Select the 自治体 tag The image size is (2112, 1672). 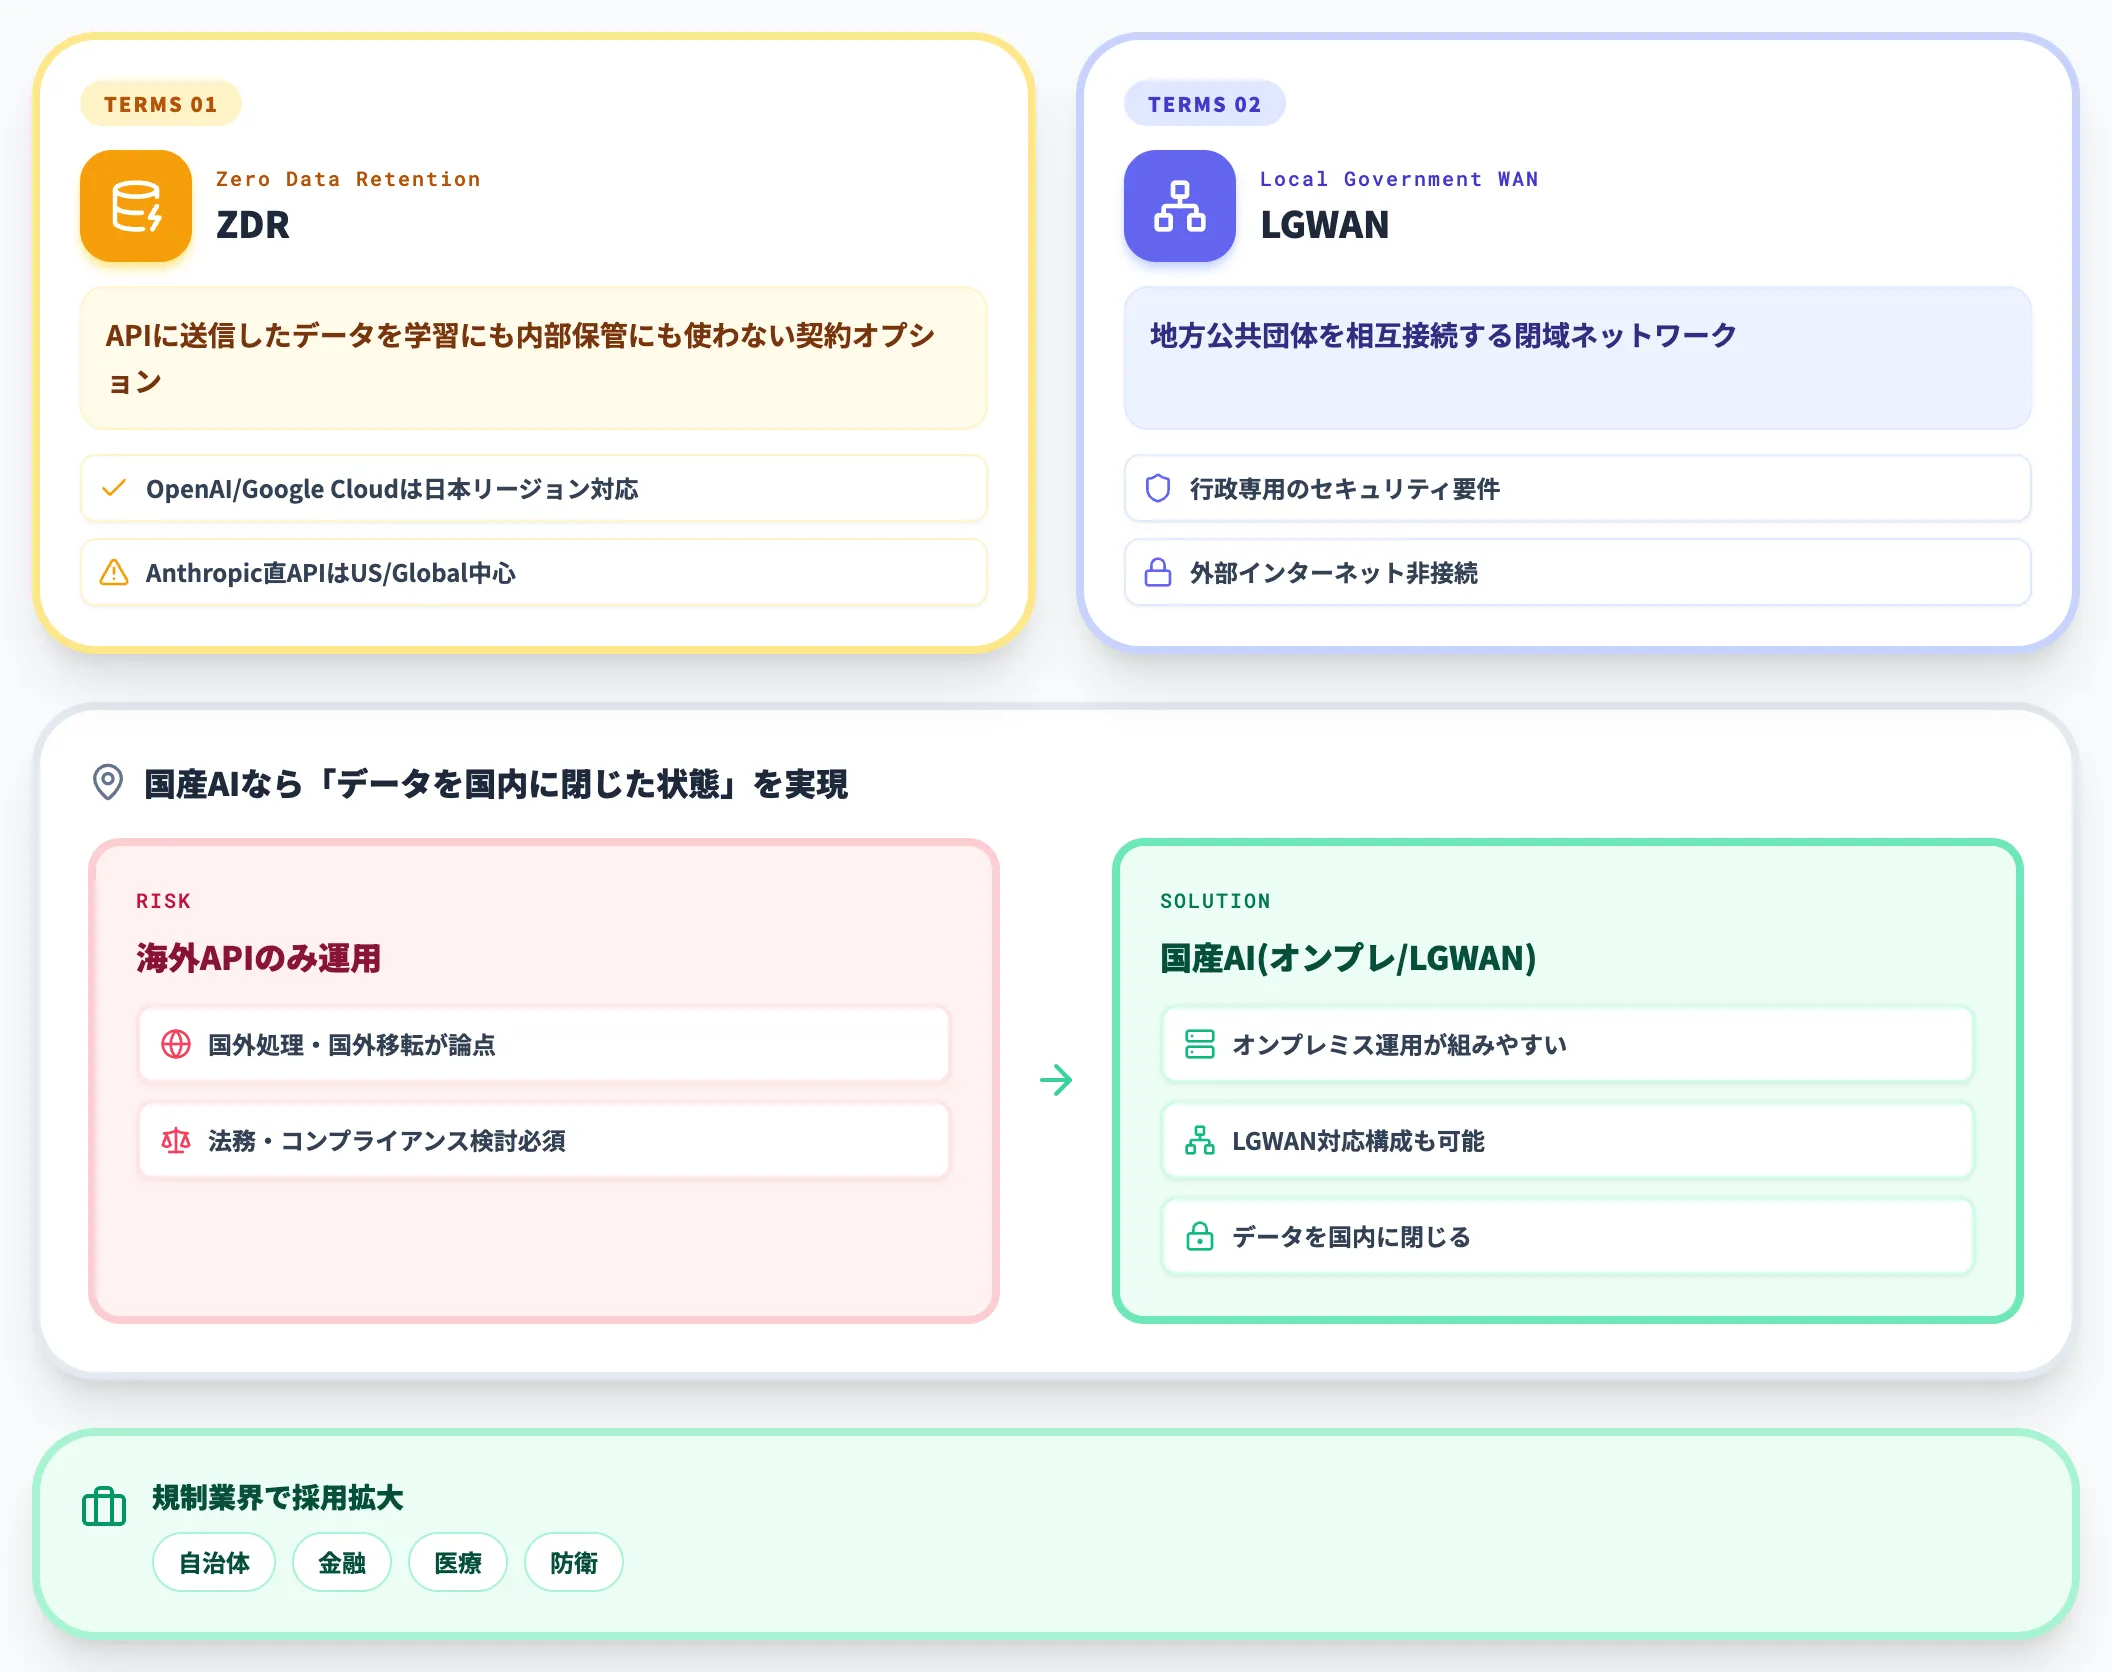click(x=214, y=1562)
